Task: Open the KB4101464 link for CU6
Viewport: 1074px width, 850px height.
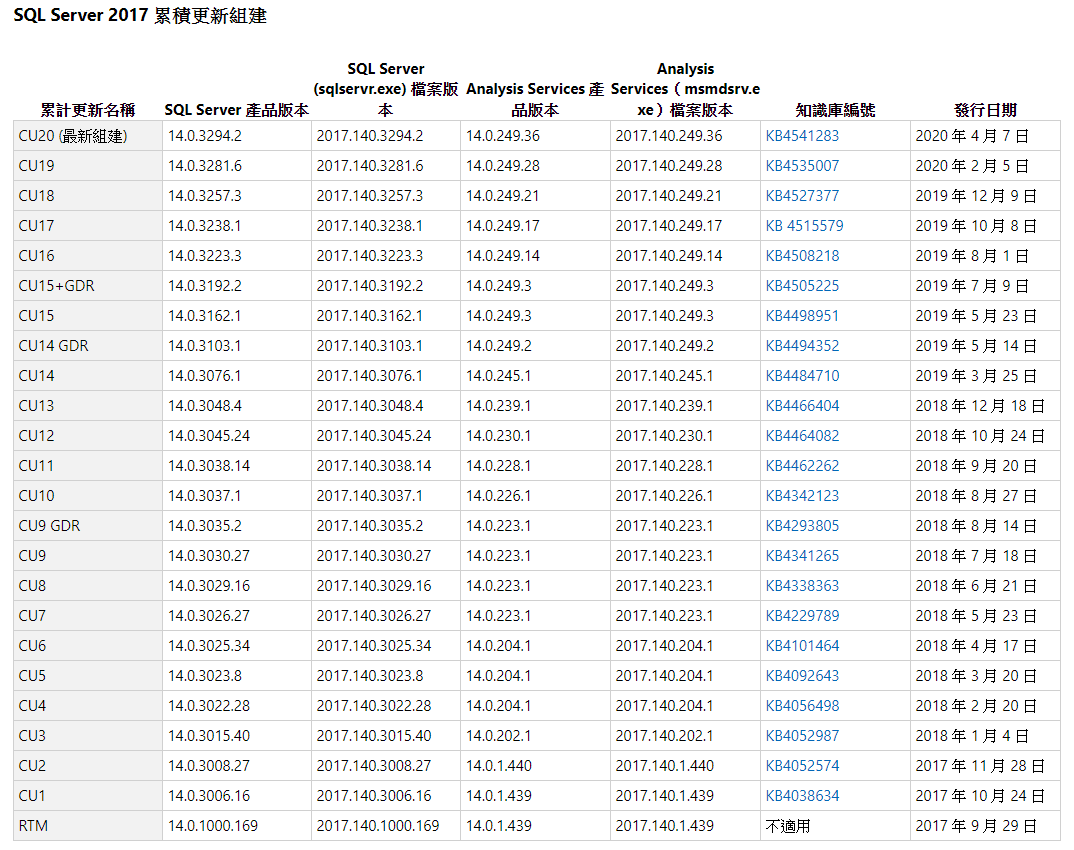Action: click(802, 646)
